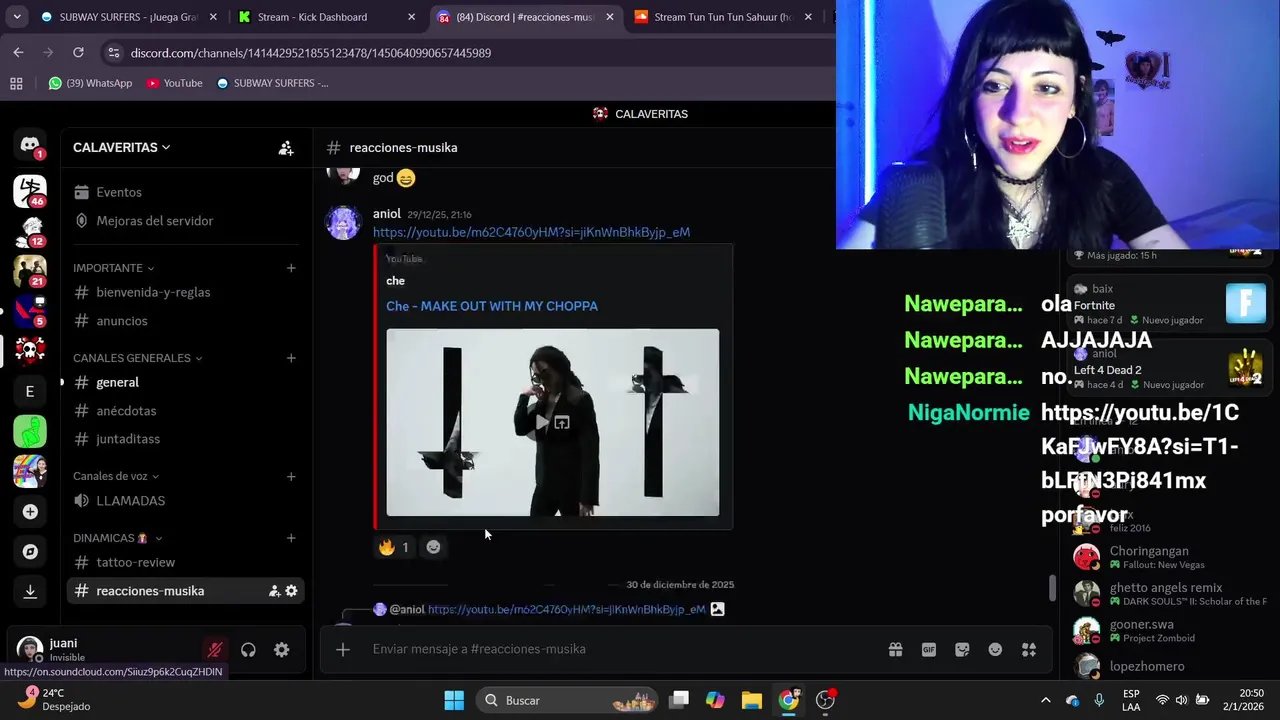Click Windows Start button
Image resolution: width=1280 pixels, height=720 pixels.
click(454, 700)
